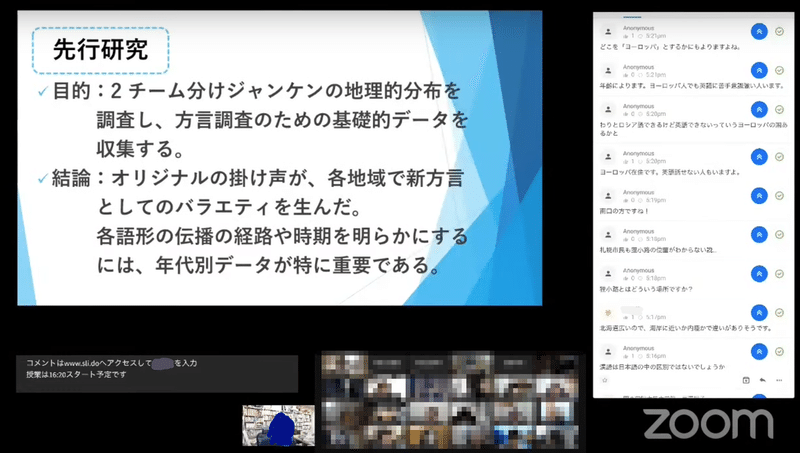Highlight the 南口の方ですね comment
The image size is (800, 453).
(759, 196)
